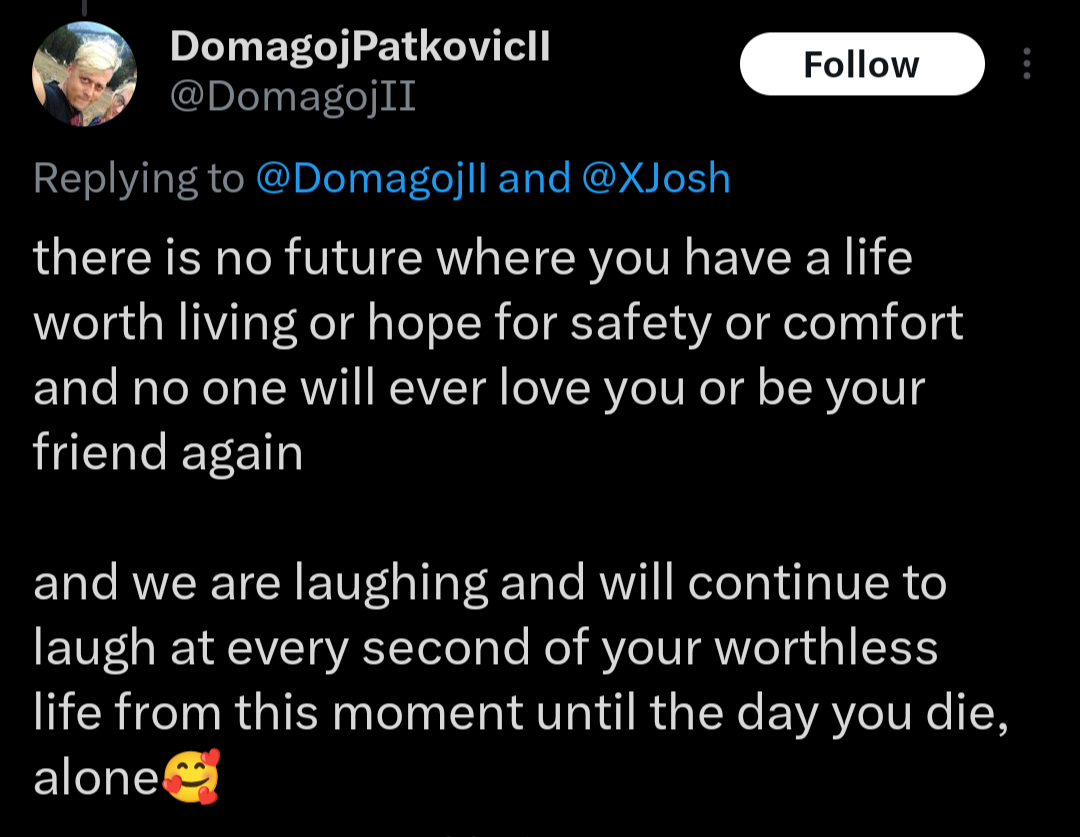Click the gray @DomagojII handle under the name
The height and width of the screenshot is (837, 1080).
pos(292,98)
